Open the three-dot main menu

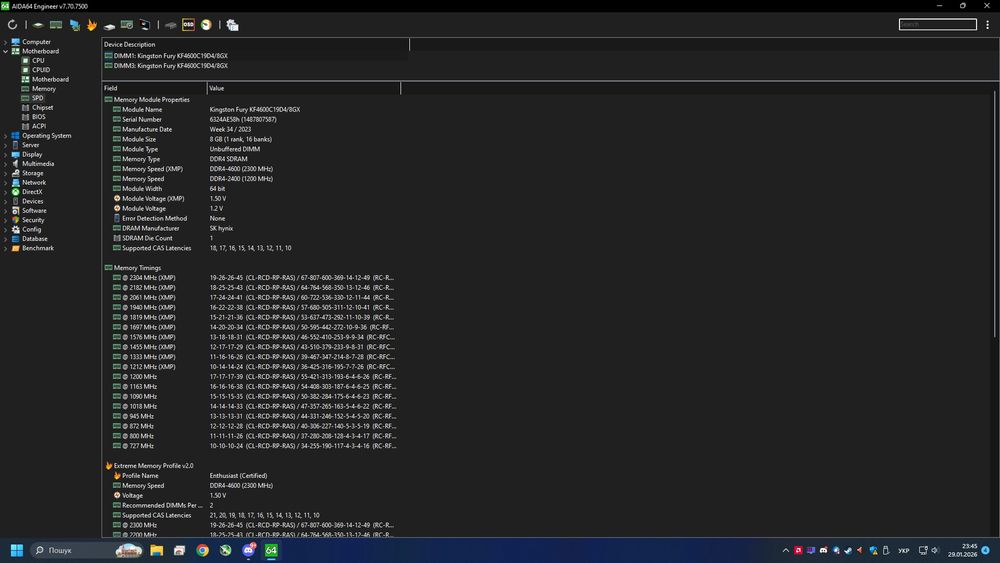[x=987, y=25]
